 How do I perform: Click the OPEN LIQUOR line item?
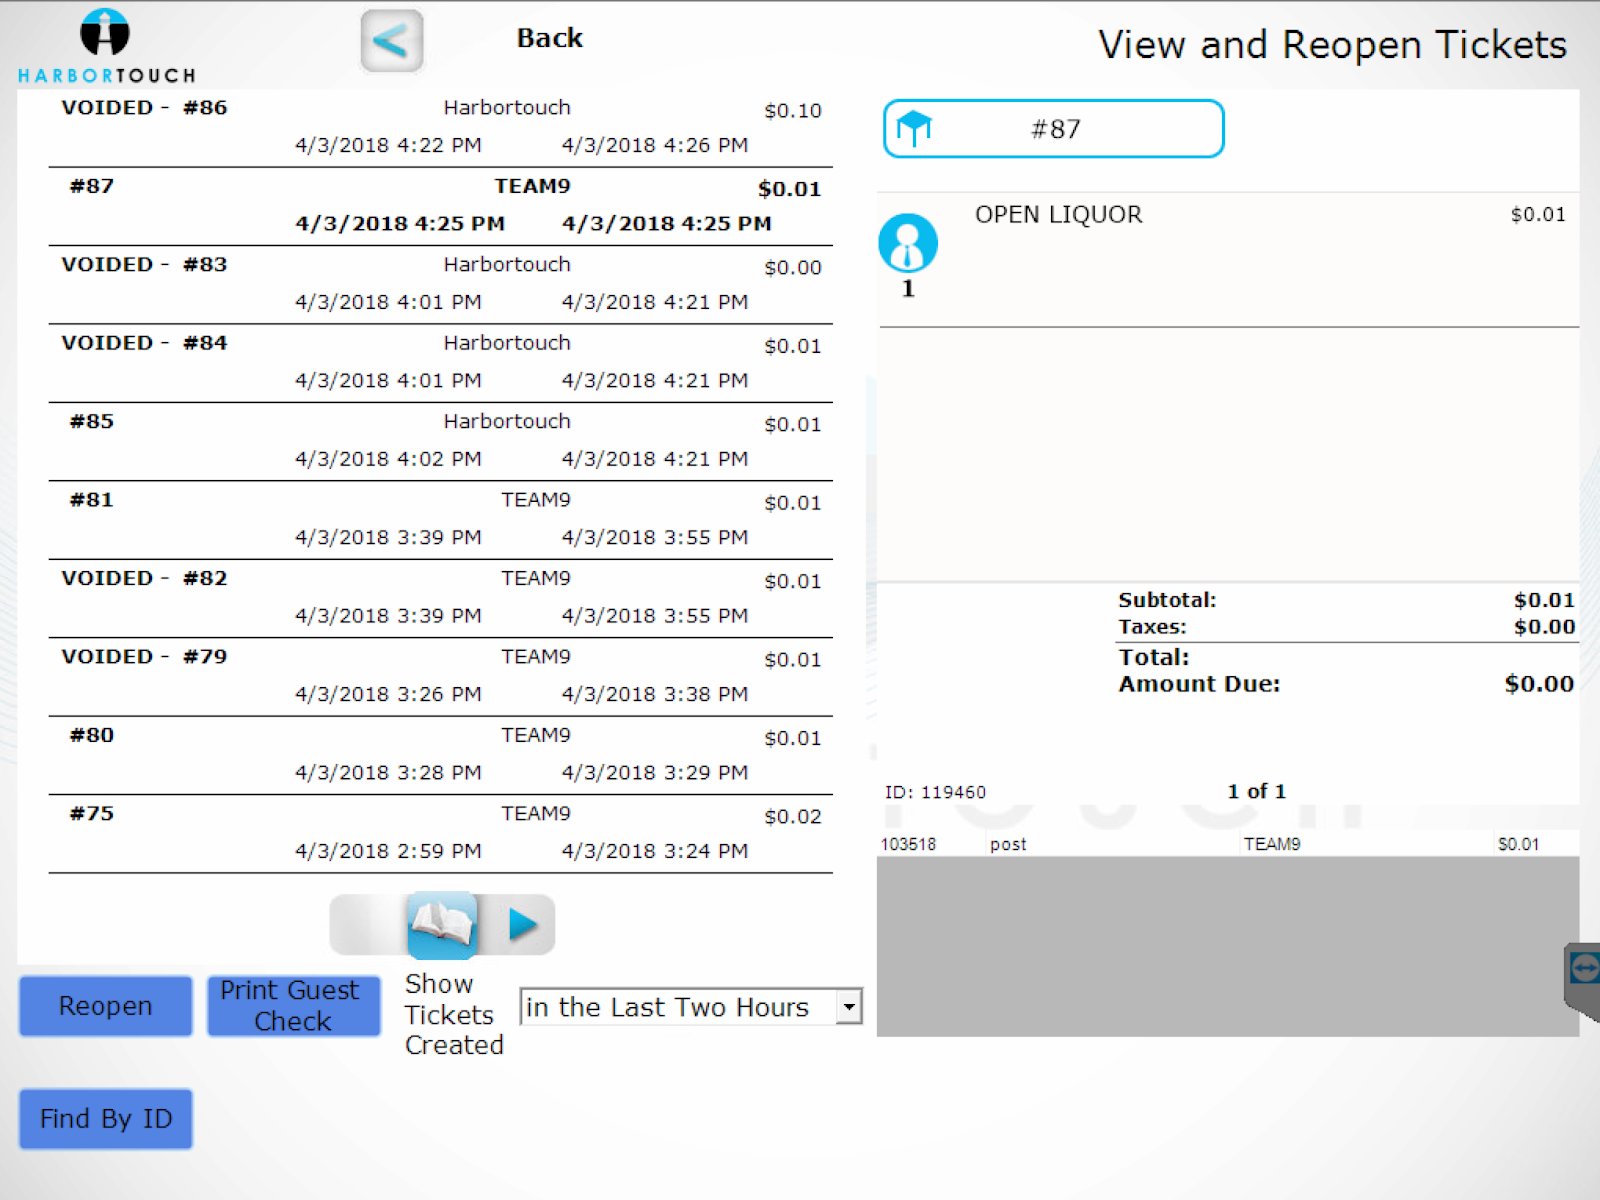point(1058,215)
